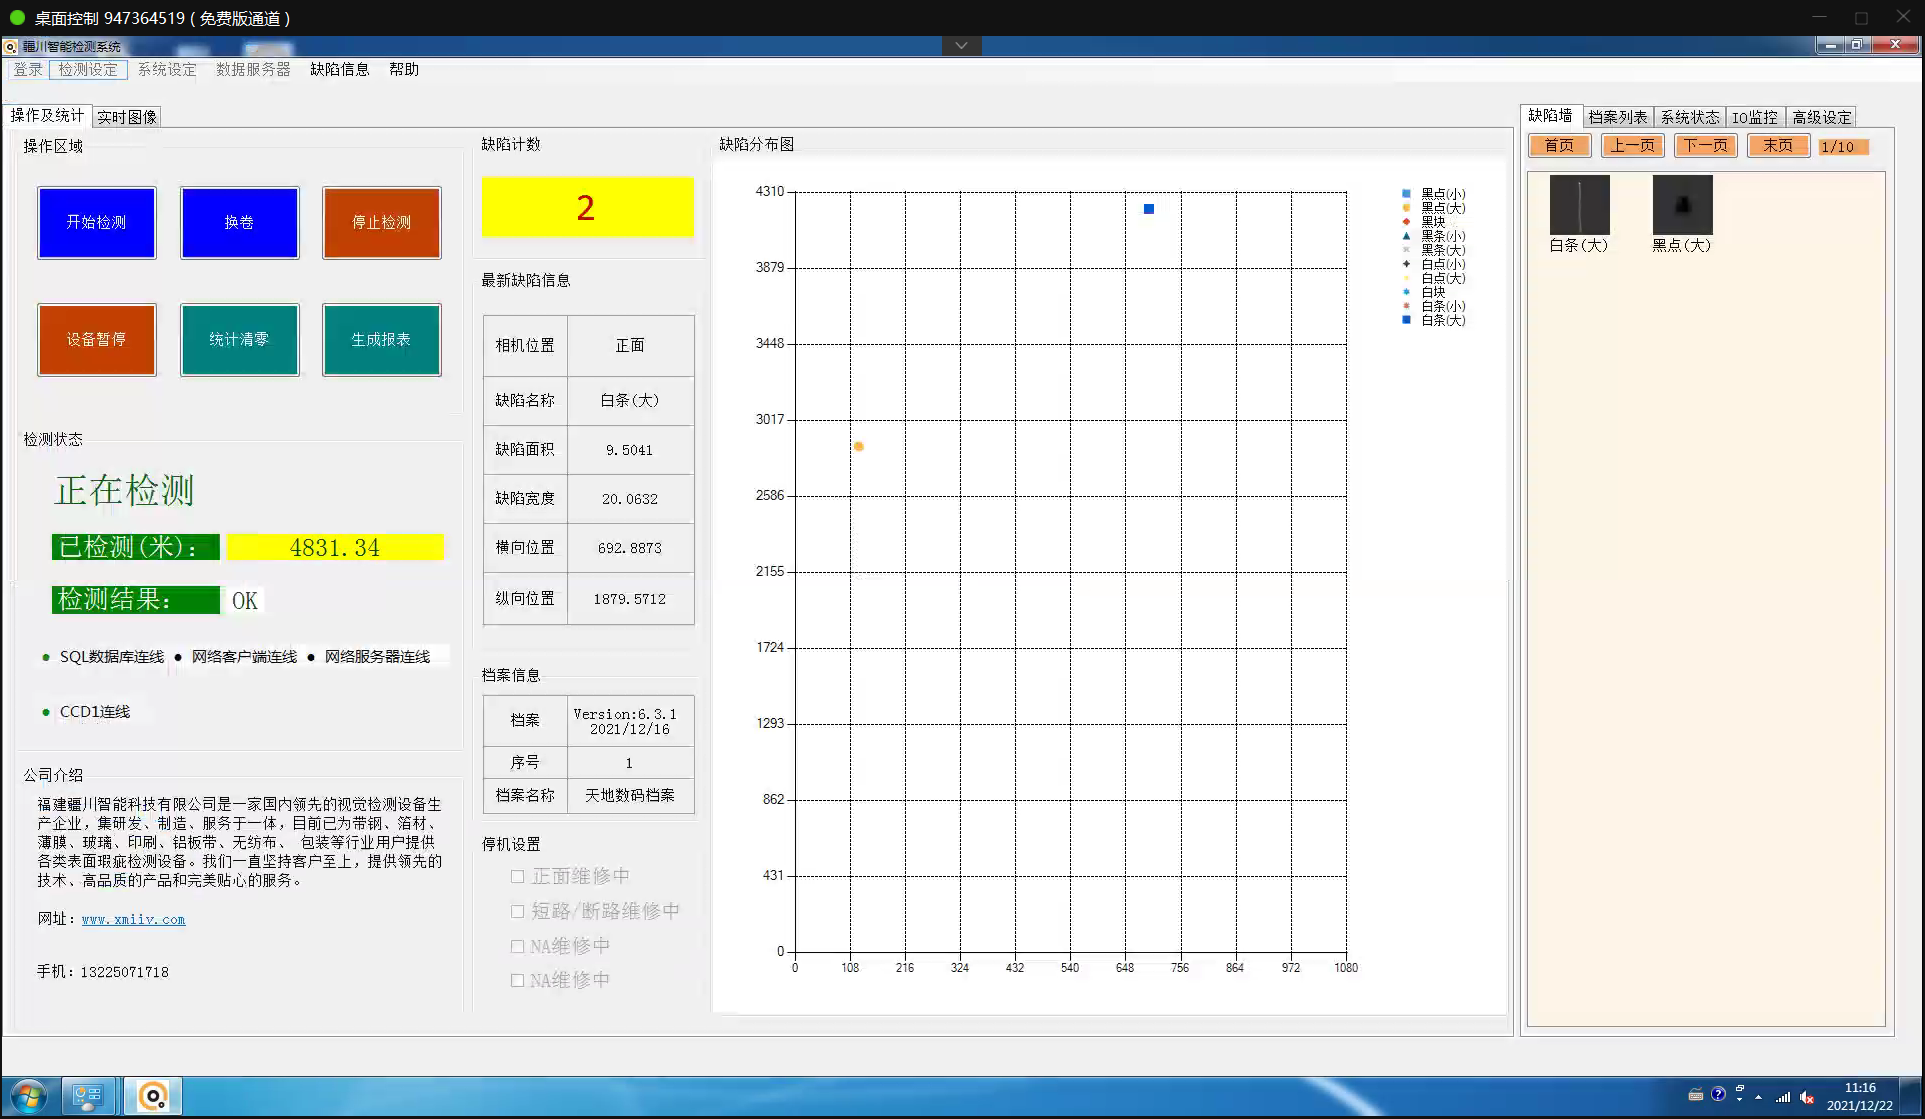Check the 正面维修中 checkbox
This screenshot has height=1119, width=1925.
pyautogui.click(x=517, y=876)
